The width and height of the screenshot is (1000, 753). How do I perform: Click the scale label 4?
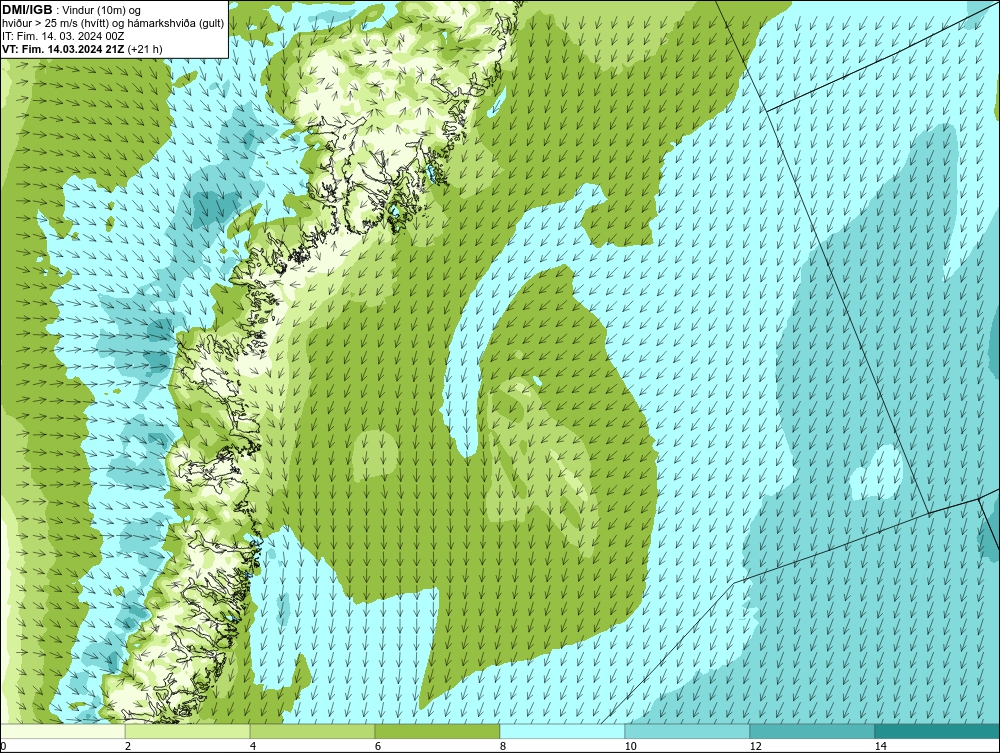pyautogui.click(x=253, y=746)
